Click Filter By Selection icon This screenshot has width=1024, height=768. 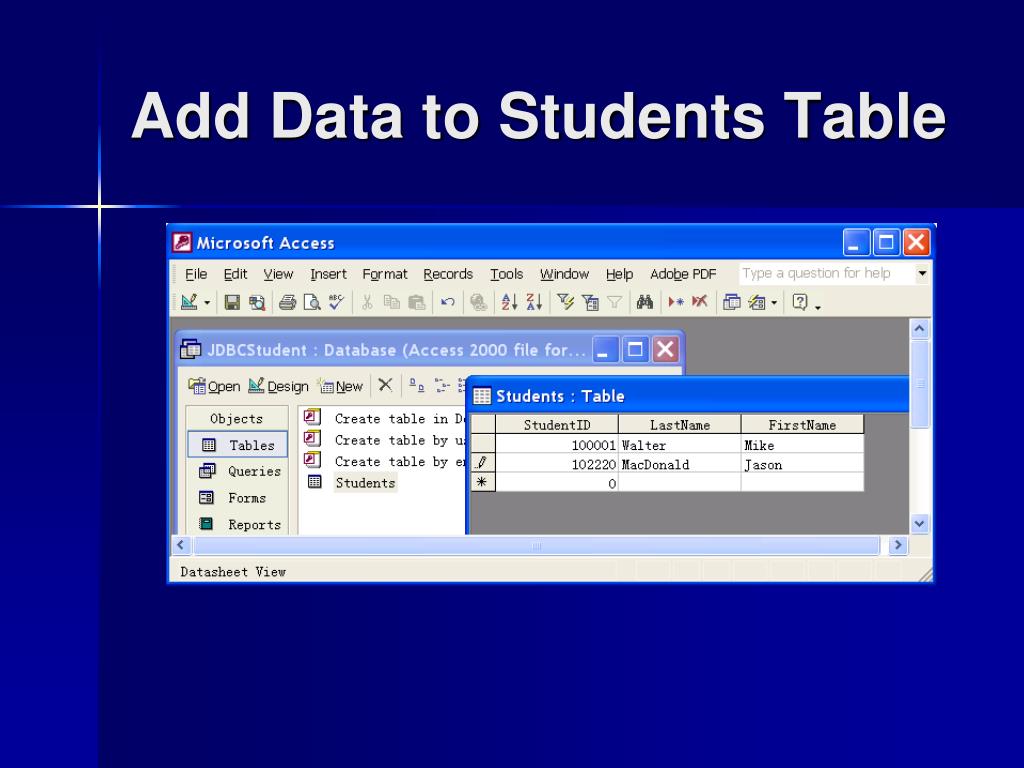566,302
